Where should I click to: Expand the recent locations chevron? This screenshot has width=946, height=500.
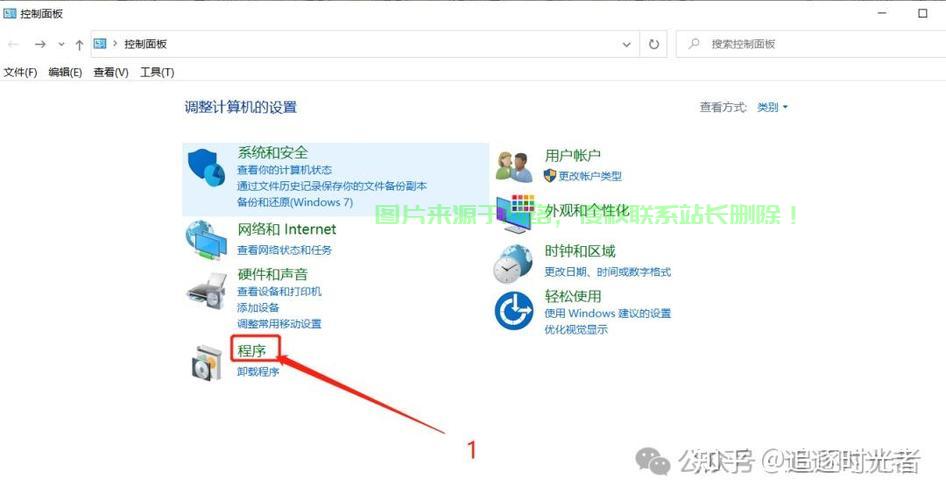click(x=62, y=44)
